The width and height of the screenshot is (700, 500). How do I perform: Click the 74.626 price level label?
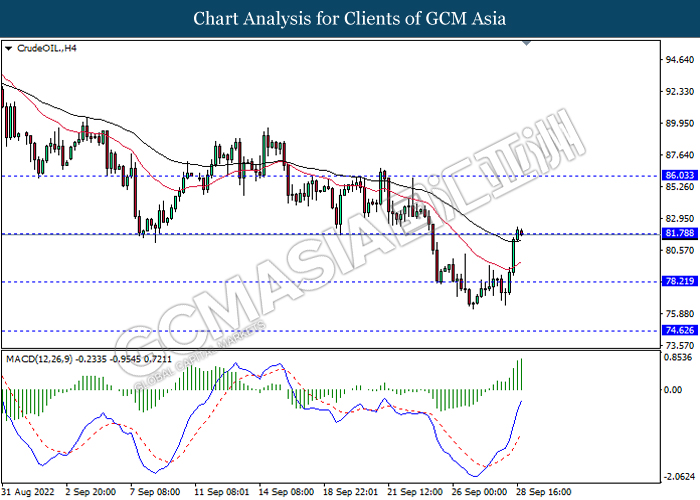(x=679, y=330)
